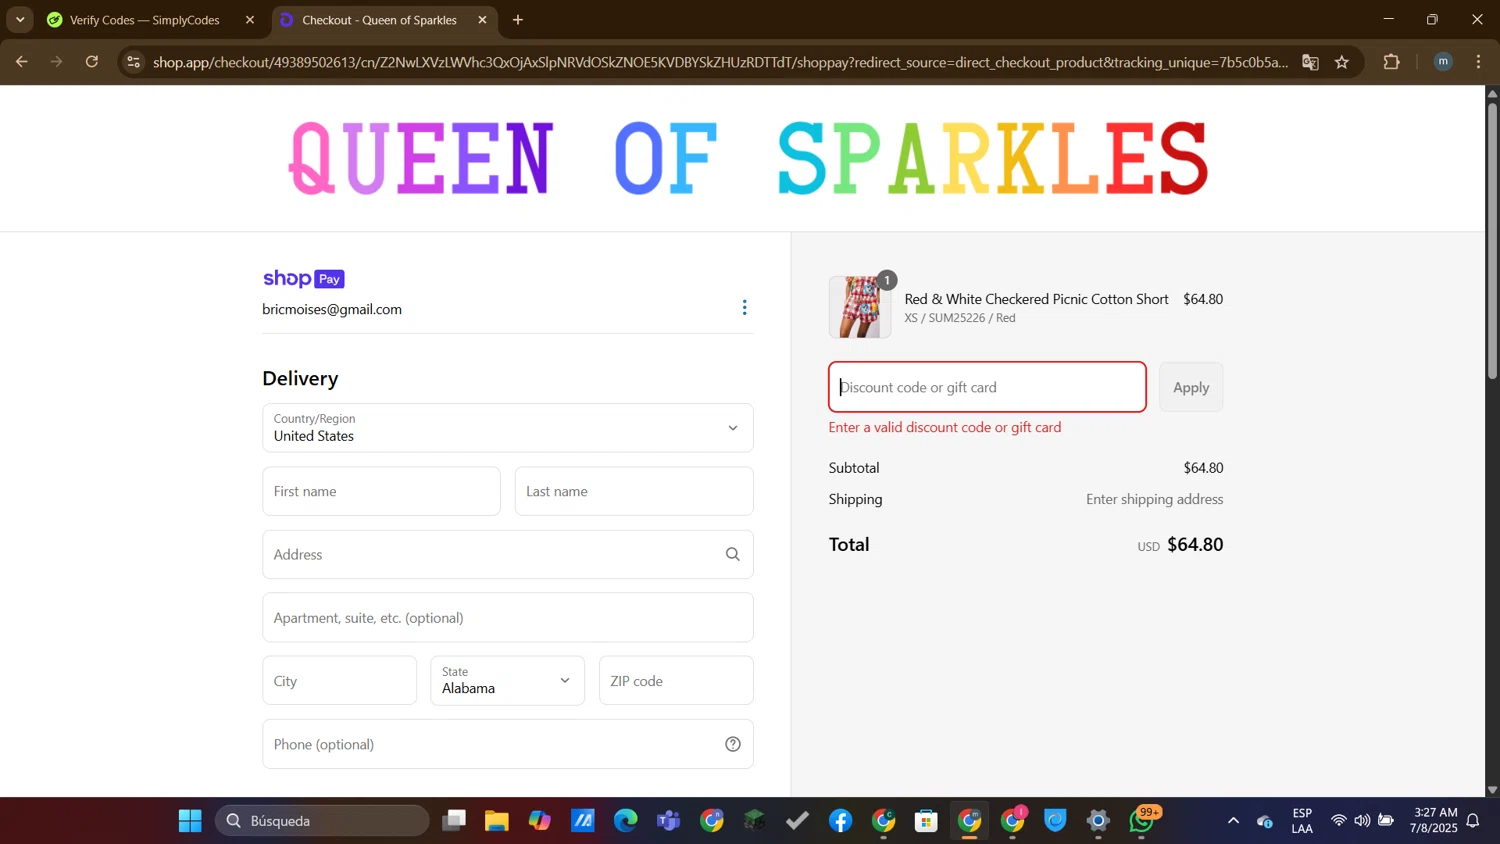The height and width of the screenshot is (844, 1500).
Task: Click the address search magnifier icon
Action: (x=733, y=554)
